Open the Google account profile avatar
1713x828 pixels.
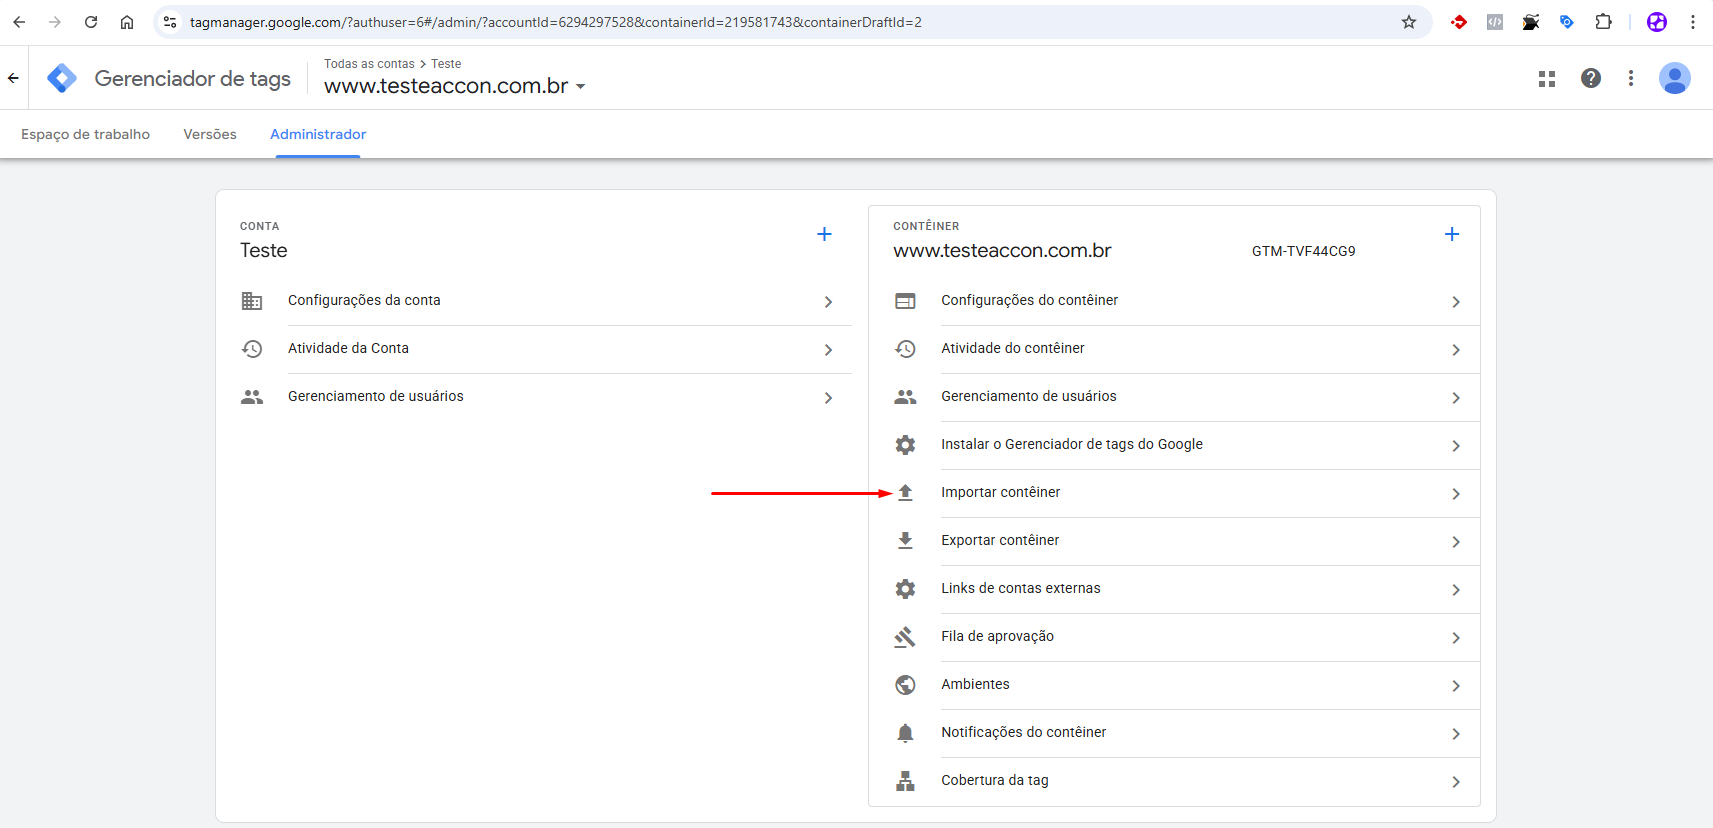pyautogui.click(x=1674, y=78)
